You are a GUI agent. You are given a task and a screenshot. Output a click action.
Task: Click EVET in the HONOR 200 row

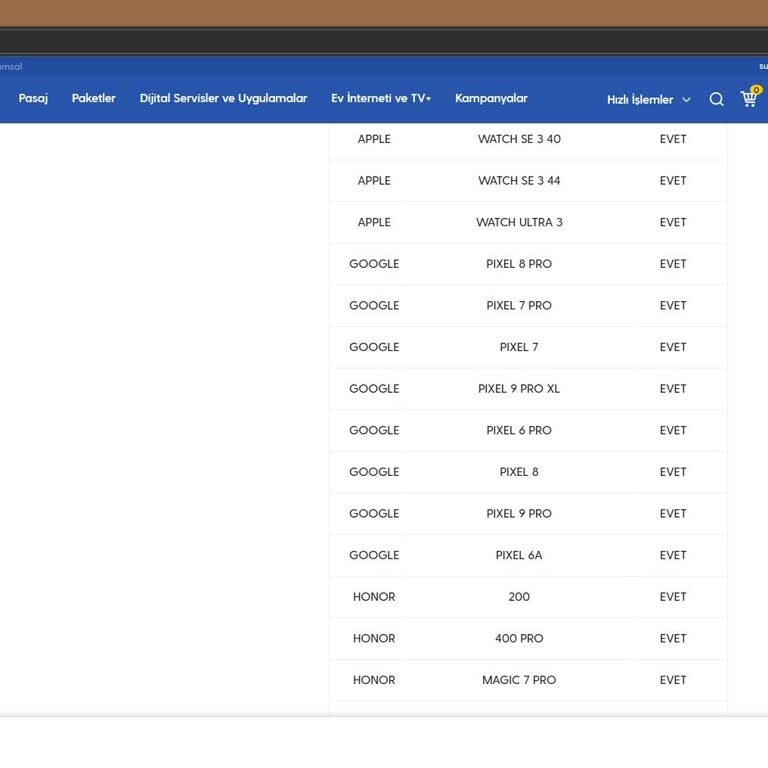click(x=673, y=597)
